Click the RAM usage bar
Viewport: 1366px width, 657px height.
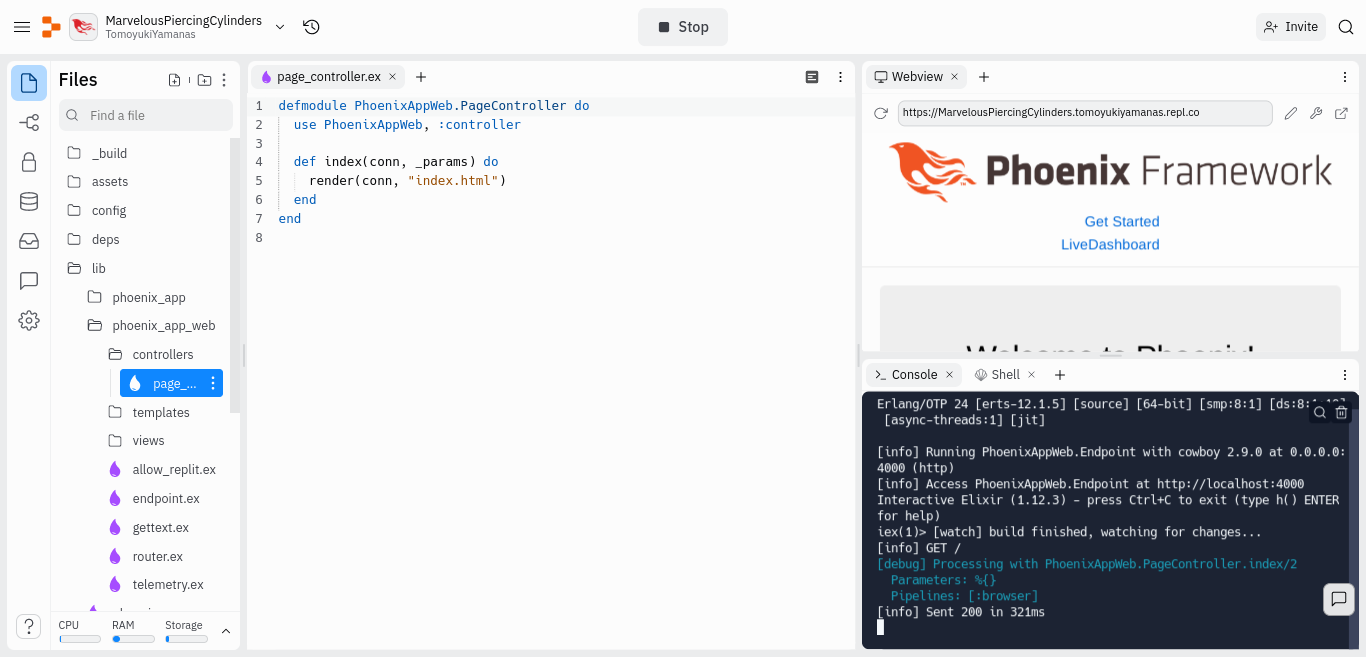133,639
